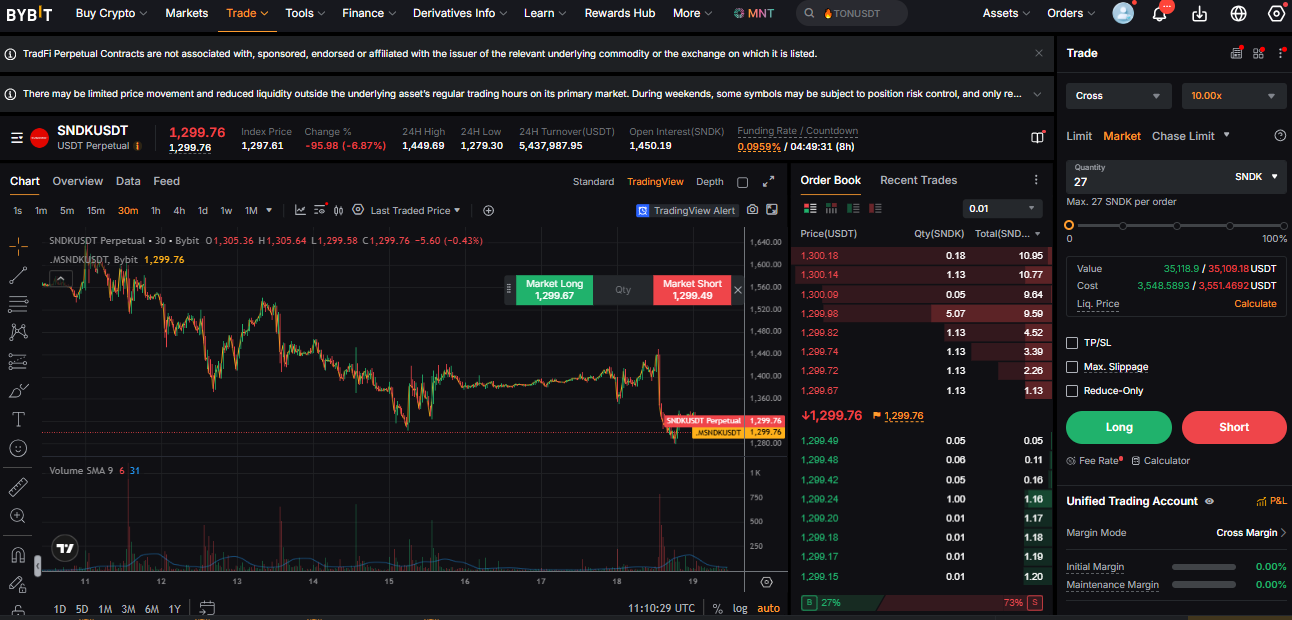The height and width of the screenshot is (620, 1292).
Task: Open the candlestick chart type selector
Action: click(x=339, y=210)
